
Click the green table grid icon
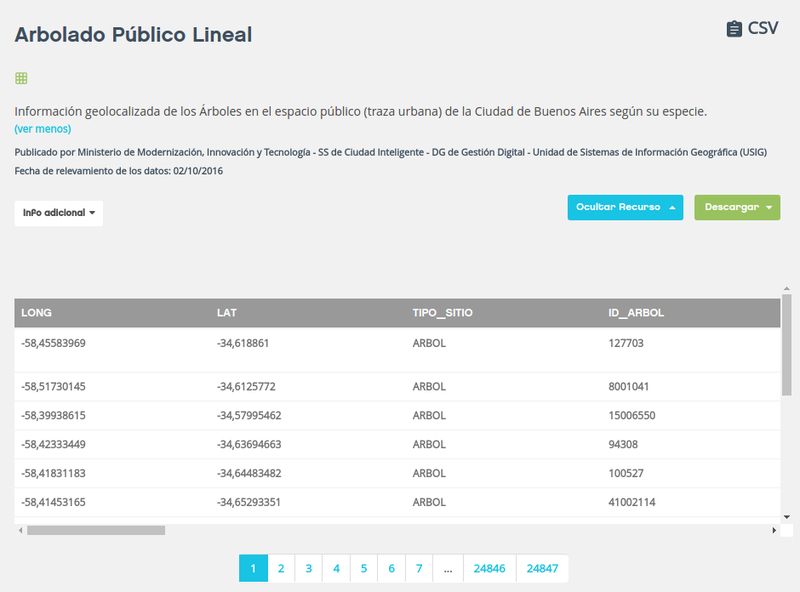click(21, 78)
